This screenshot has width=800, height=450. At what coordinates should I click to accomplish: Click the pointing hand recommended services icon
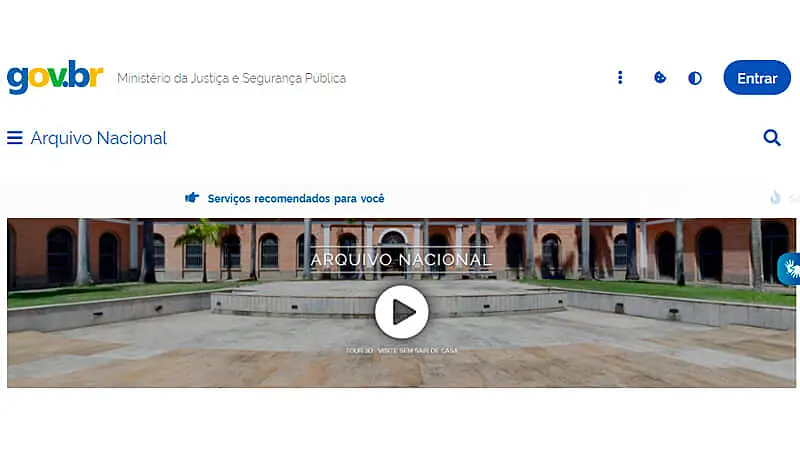pos(192,197)
